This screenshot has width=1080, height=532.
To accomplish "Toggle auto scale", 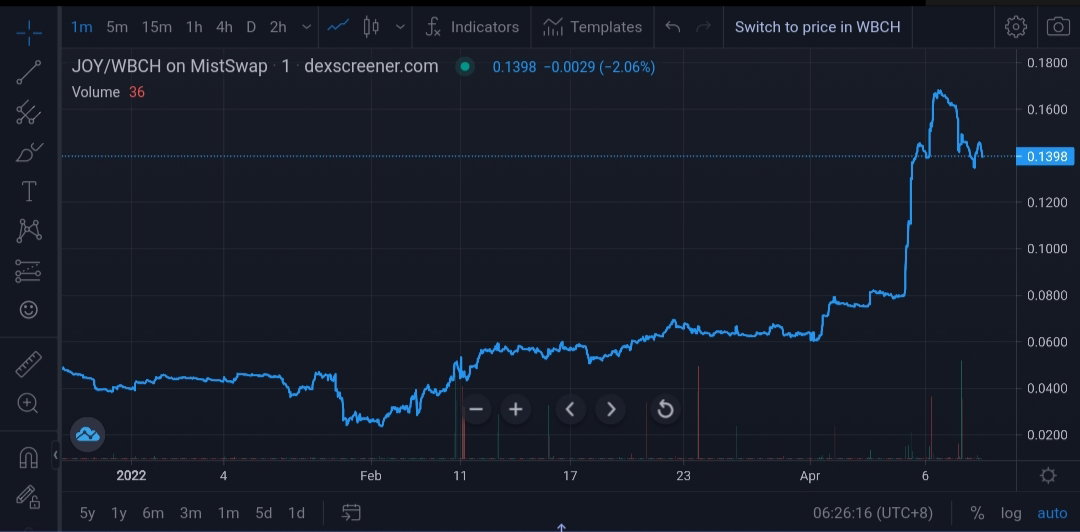I will (1052, 513).
